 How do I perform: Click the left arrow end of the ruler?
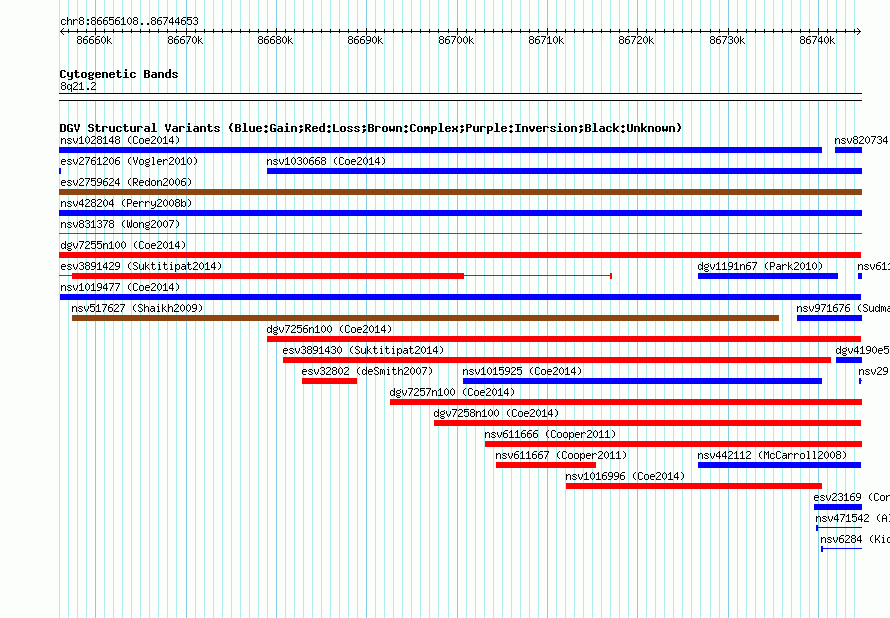click(x=62, y=32)
